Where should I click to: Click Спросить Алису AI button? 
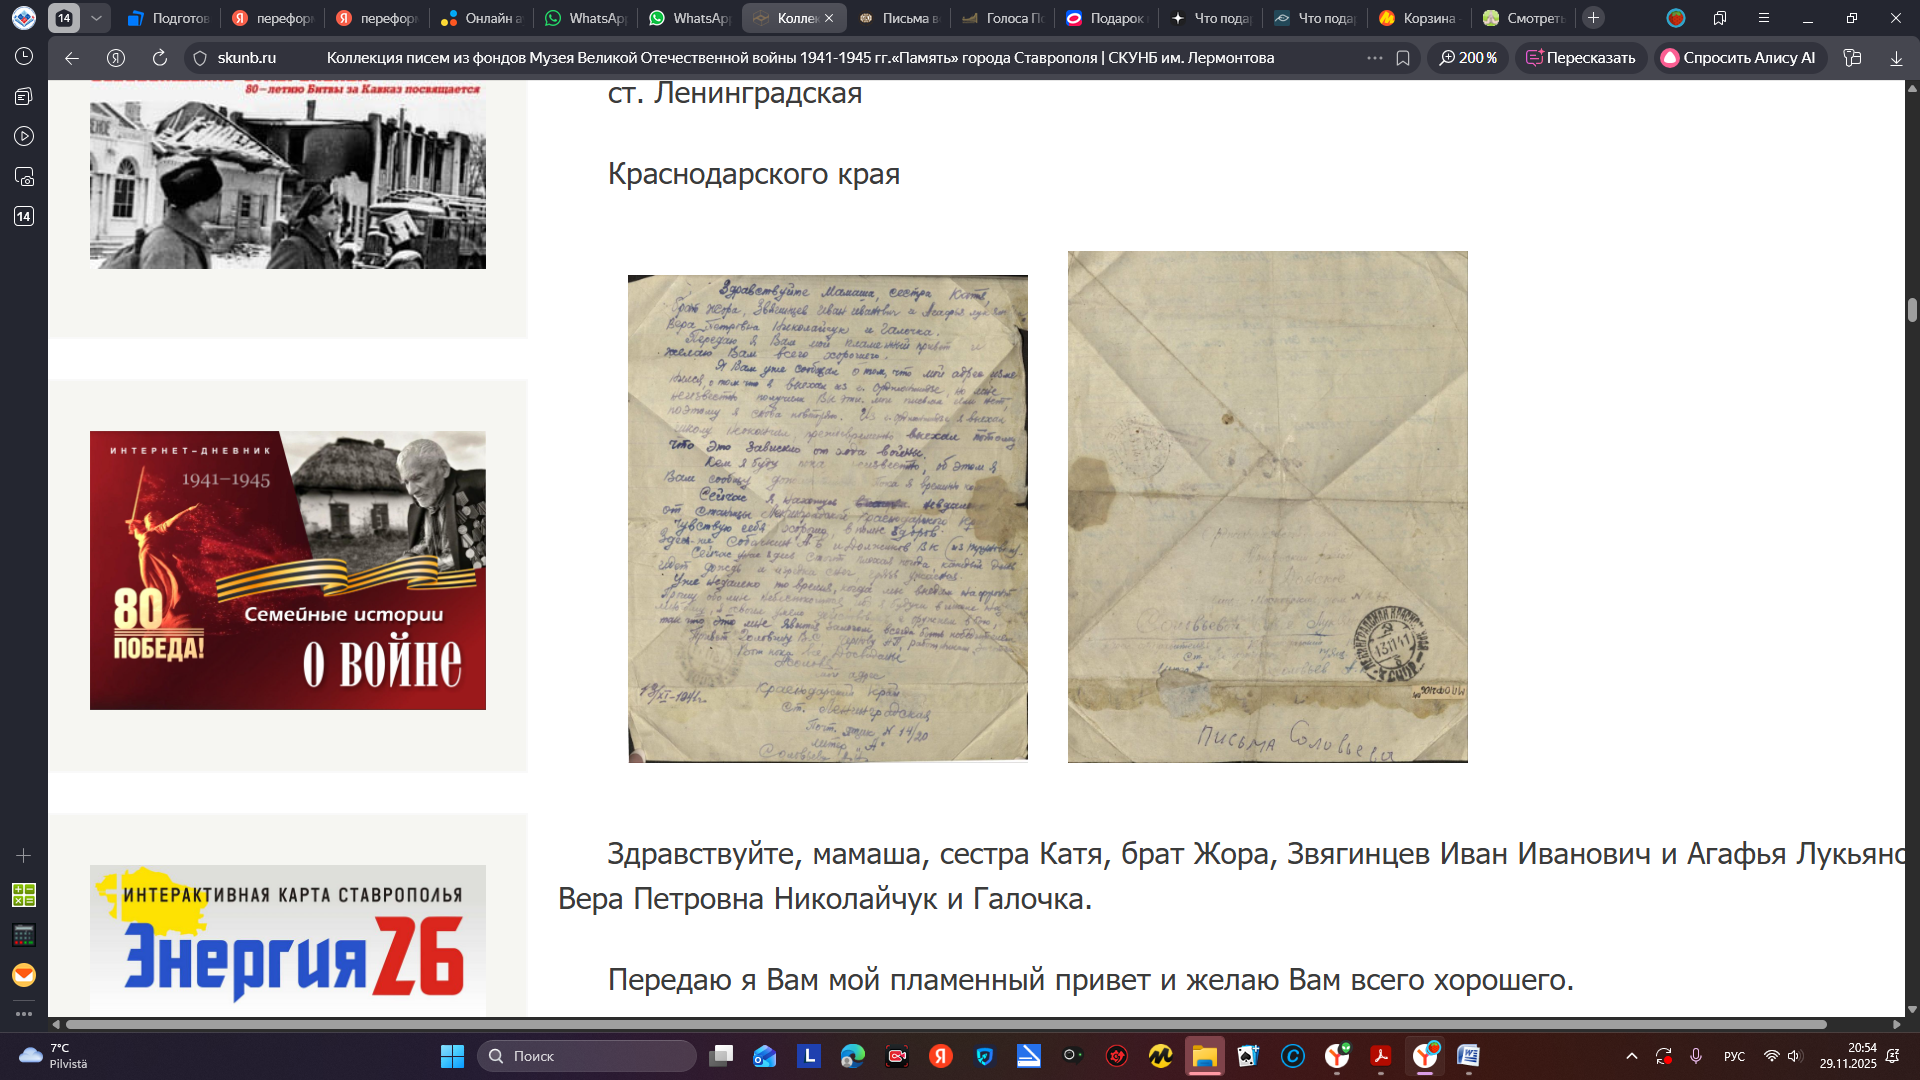[x=1739, y=58]
